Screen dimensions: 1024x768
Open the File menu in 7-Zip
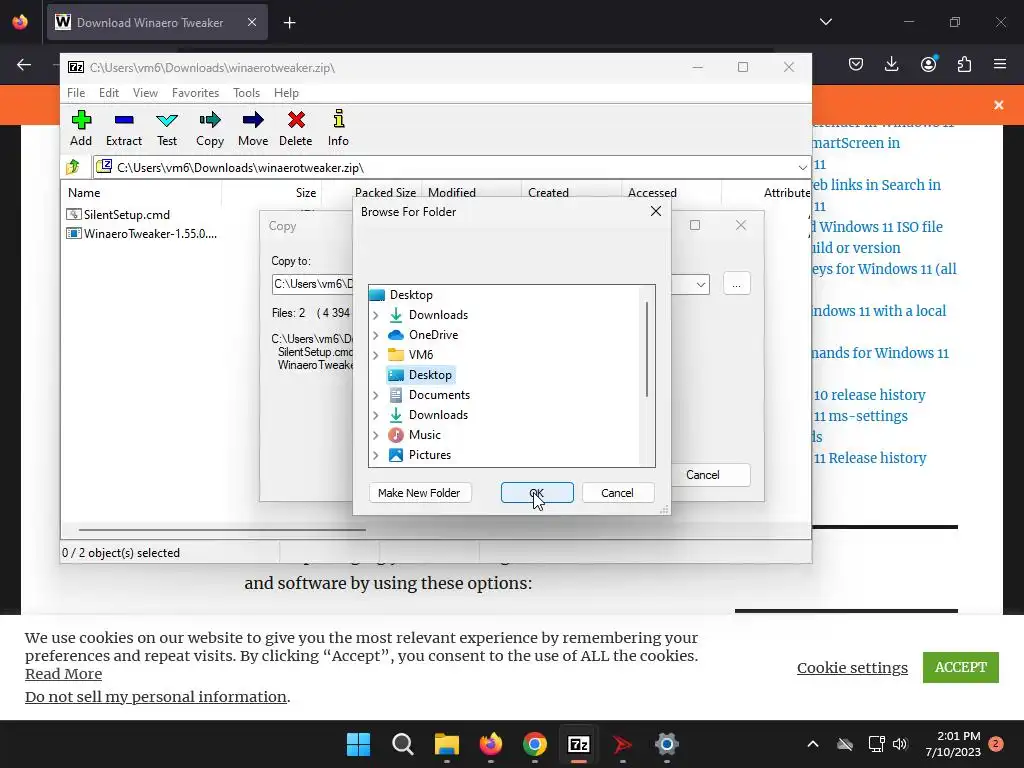pyautogui.click(x=76, y=93)
